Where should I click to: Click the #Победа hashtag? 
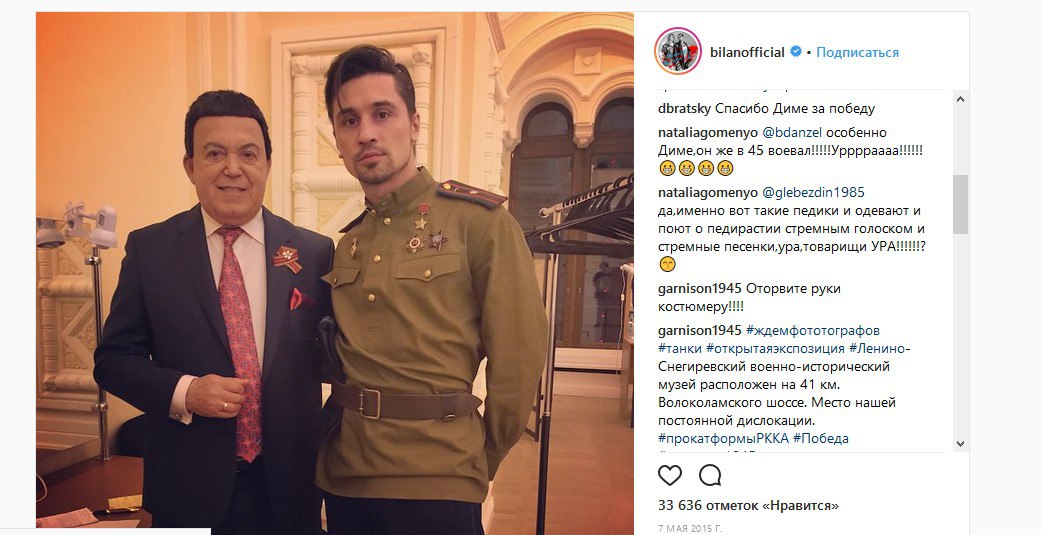click(x=821, y=438)
